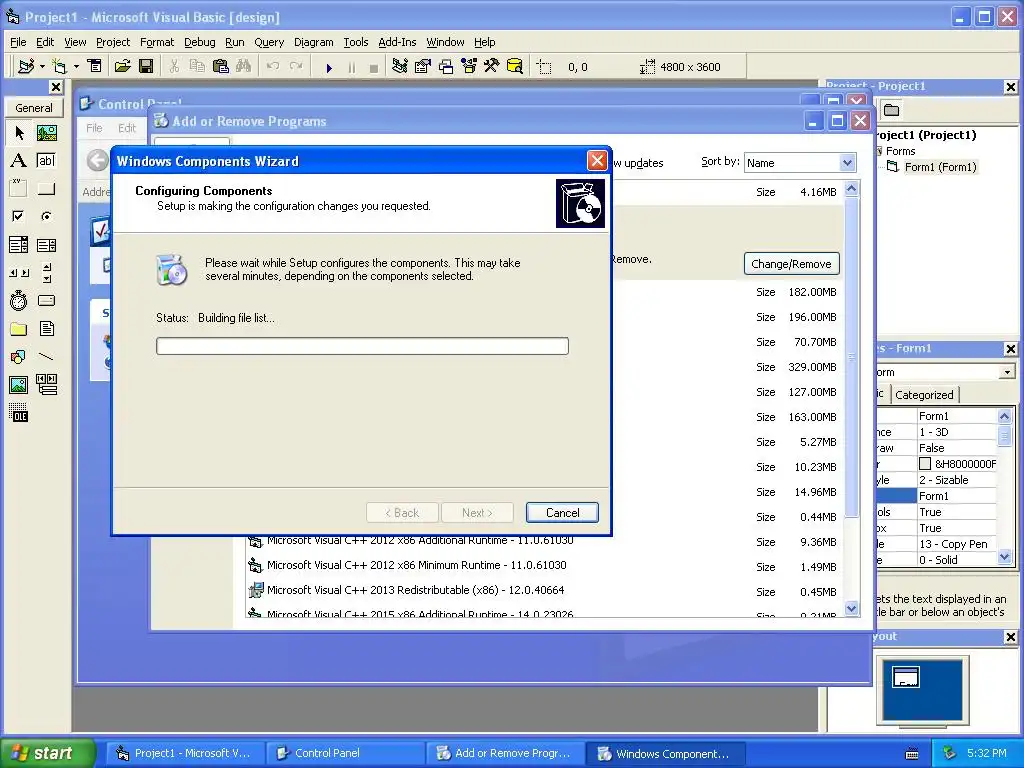Click the Menu Editor toolbar icon
The width and height of the screenshot is (1024, 768).
click(95, 66)
